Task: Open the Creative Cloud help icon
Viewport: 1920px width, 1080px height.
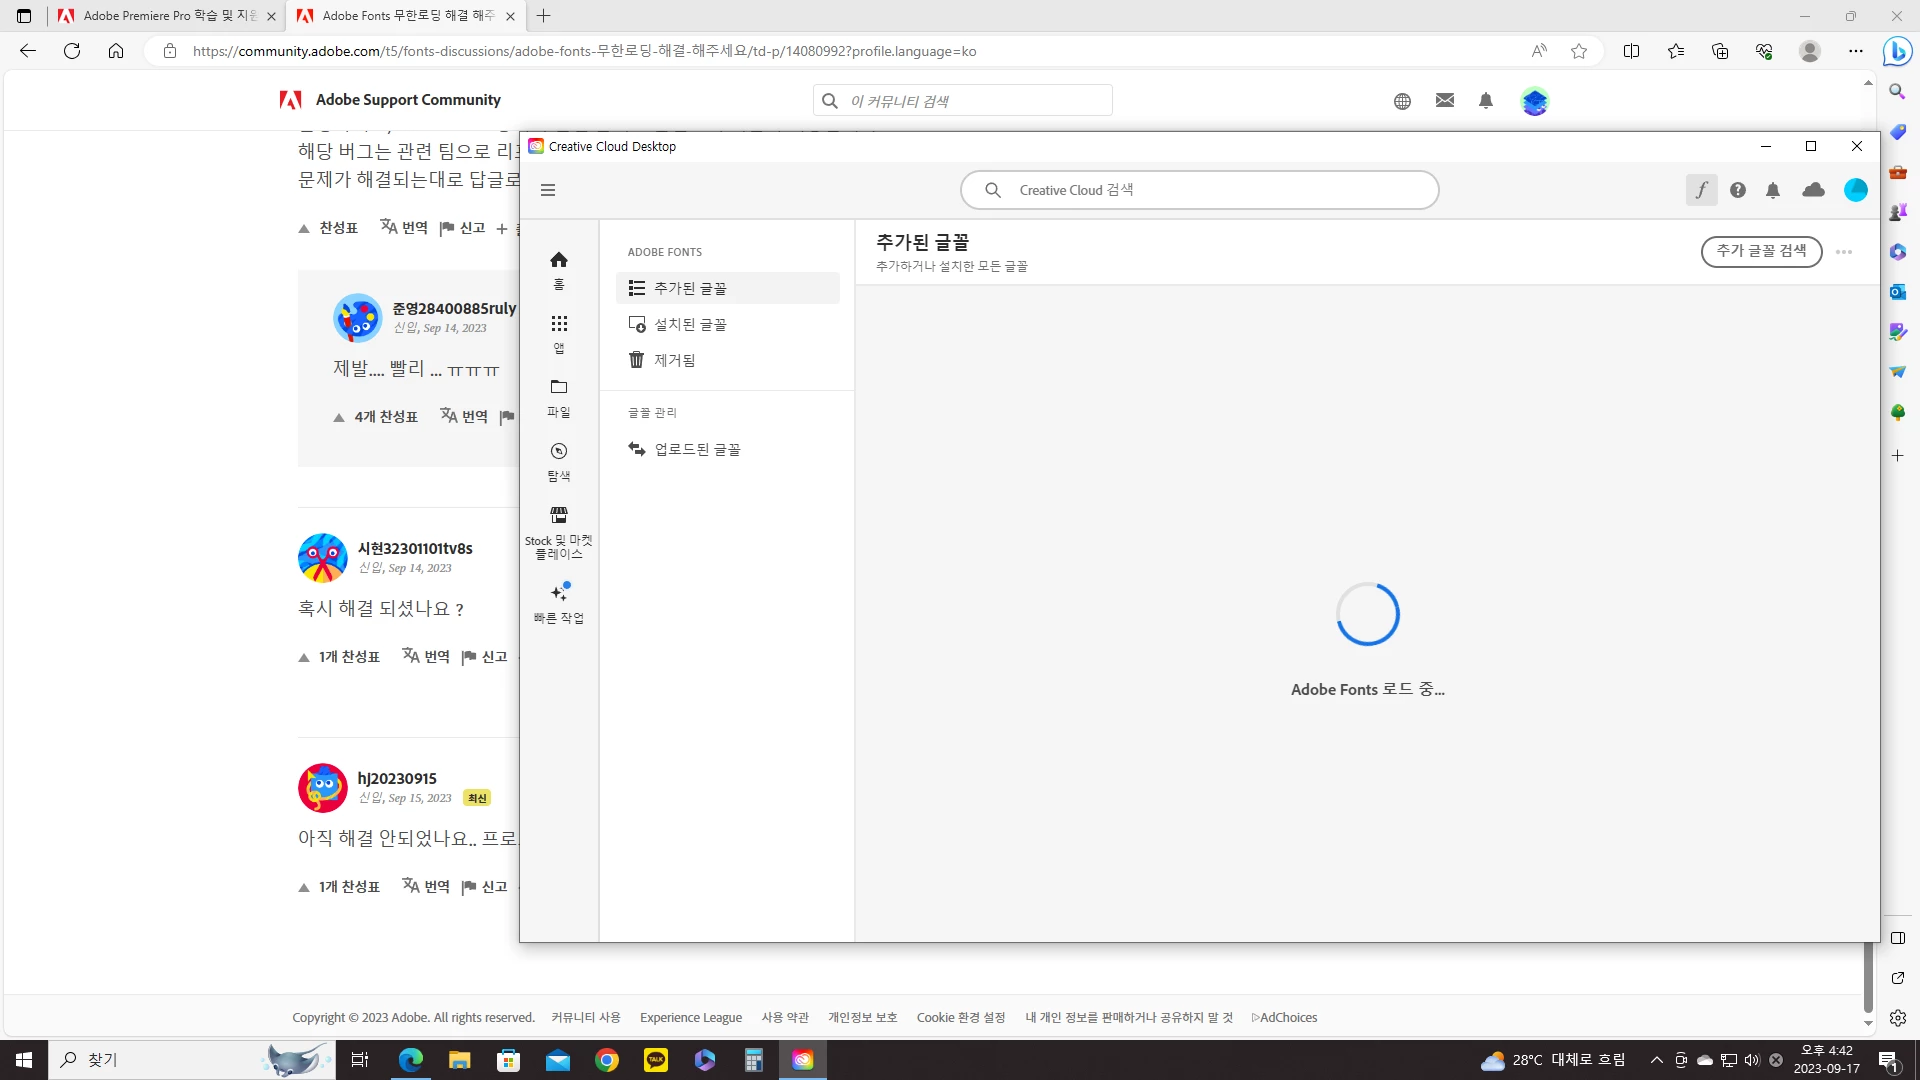Action: (x=1738, y=190)
